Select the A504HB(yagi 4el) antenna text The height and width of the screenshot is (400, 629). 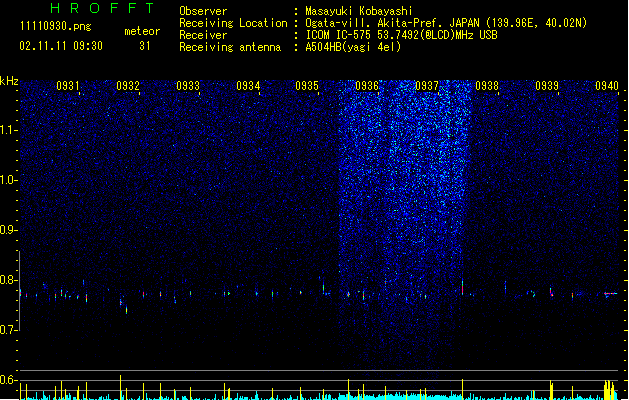tap(353, 47)
